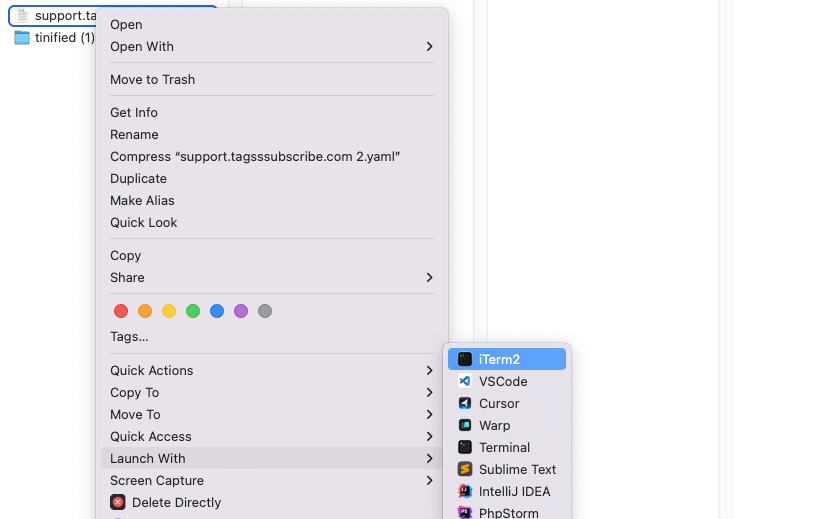The width and height of the screenshot is (834, 519).
Task: Click the Warp terminal icon
Action: click(465, 425)
